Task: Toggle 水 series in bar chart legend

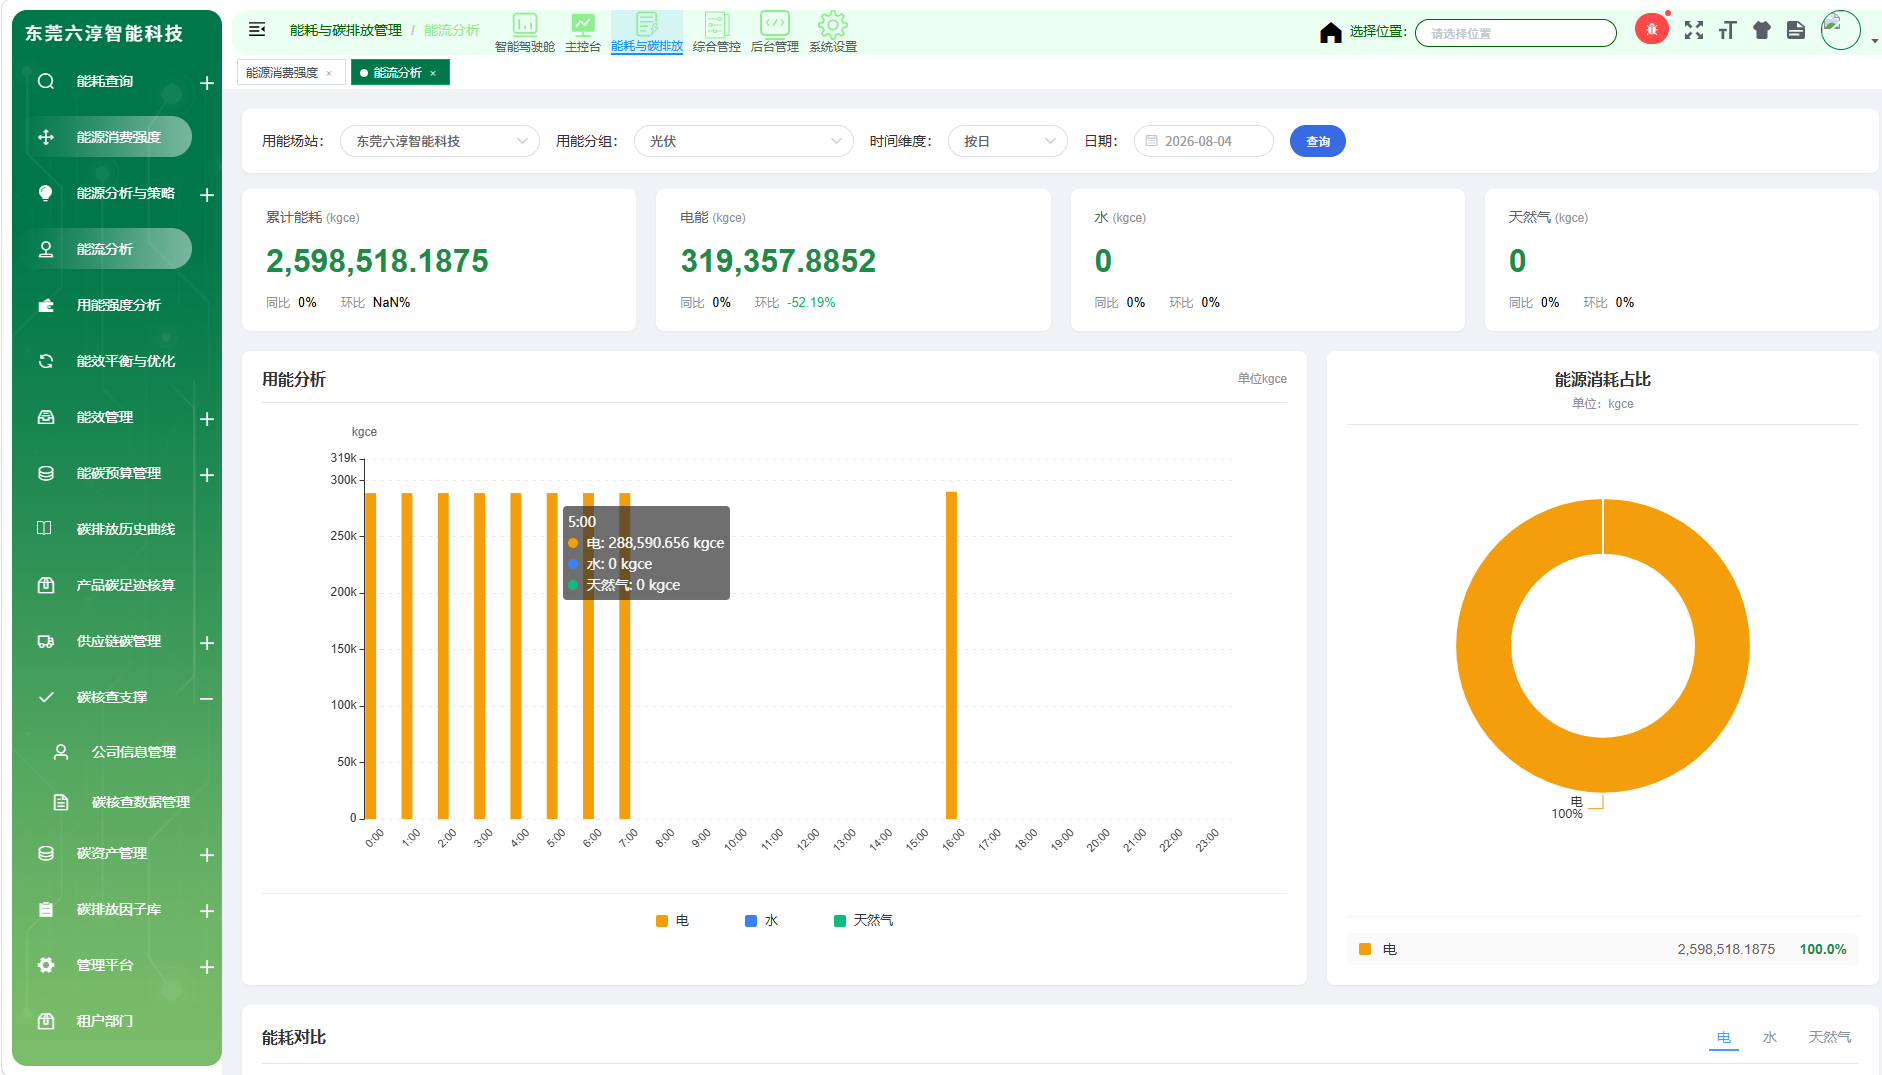Action: (x=761, y=921)
